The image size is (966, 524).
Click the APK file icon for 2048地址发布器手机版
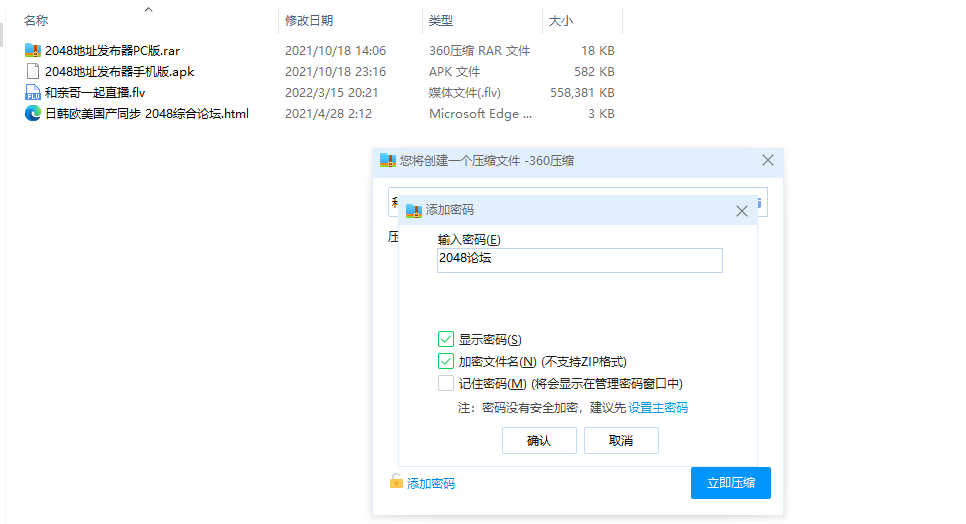(33, 71)
